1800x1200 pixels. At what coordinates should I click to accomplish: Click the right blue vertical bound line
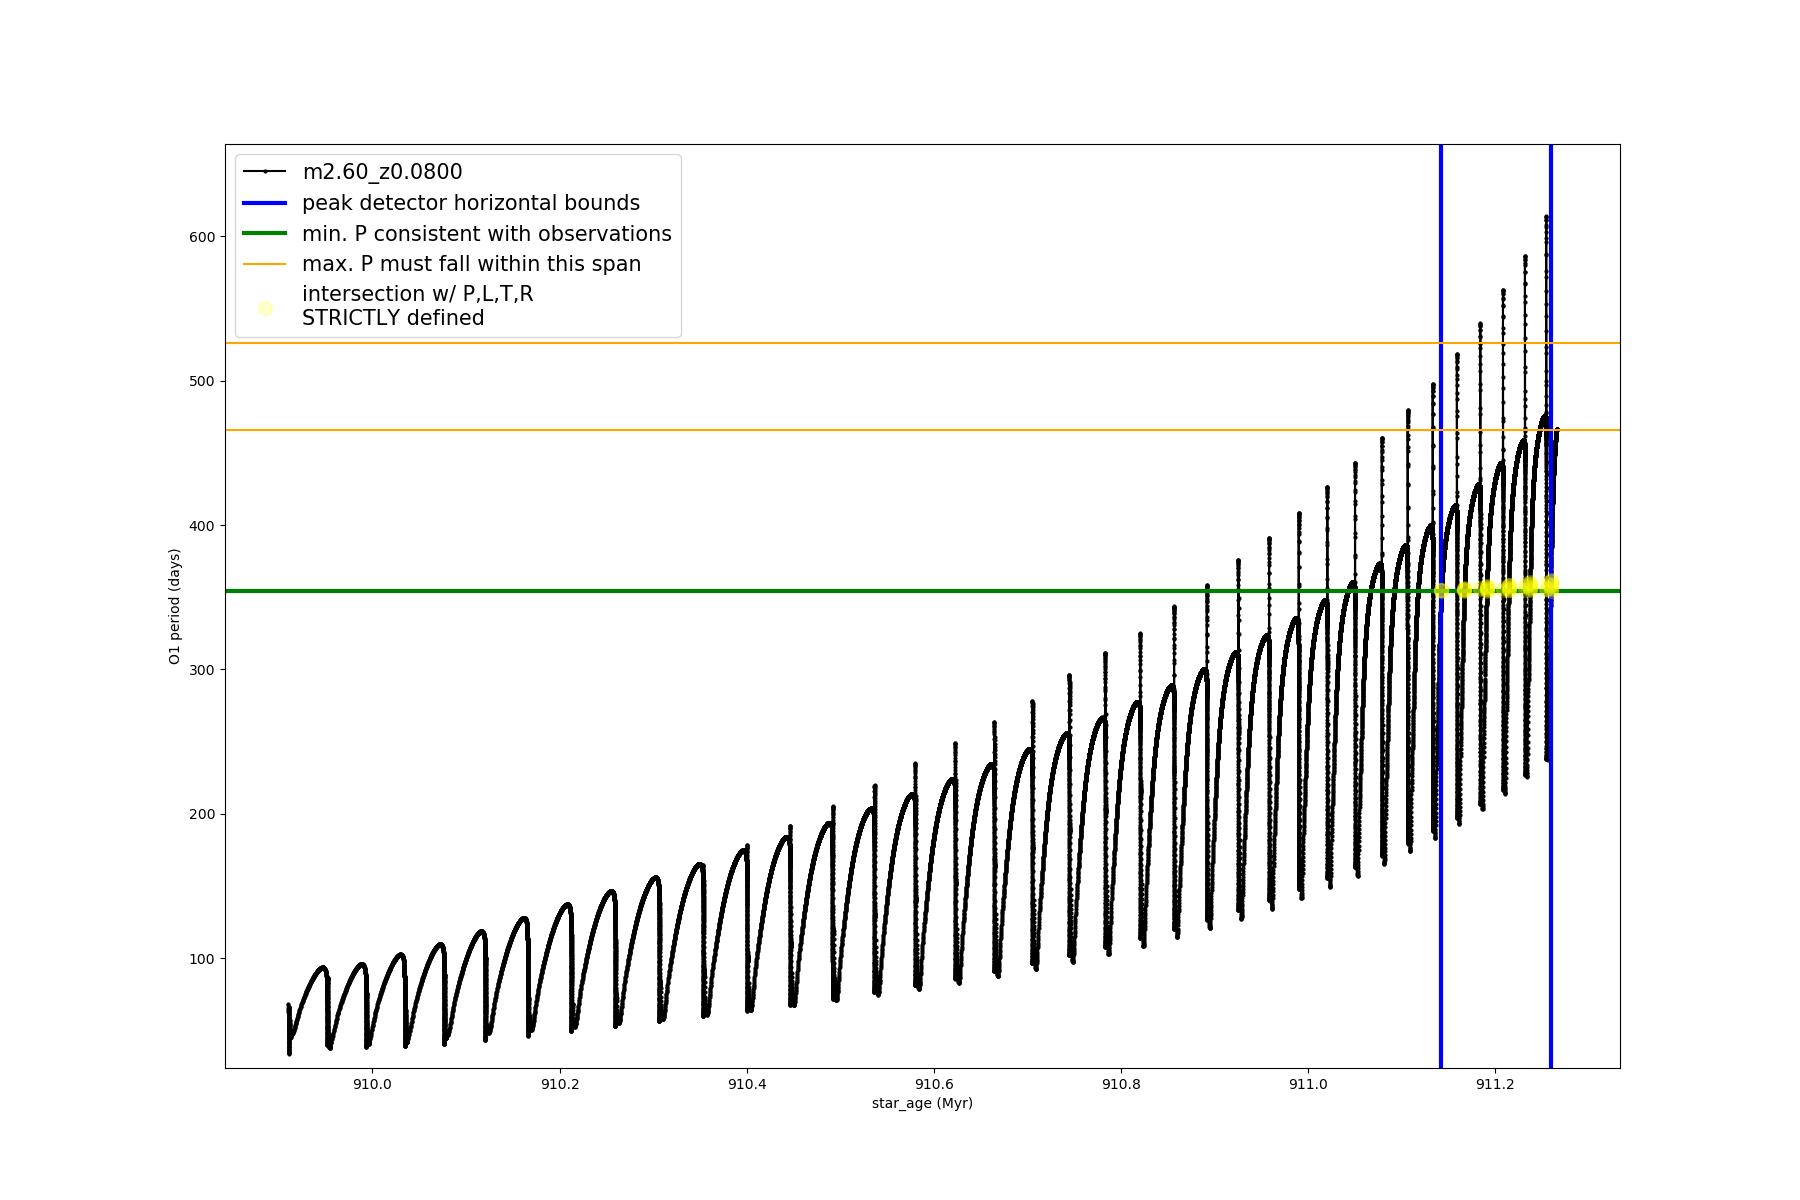[x=1551, y=900]
